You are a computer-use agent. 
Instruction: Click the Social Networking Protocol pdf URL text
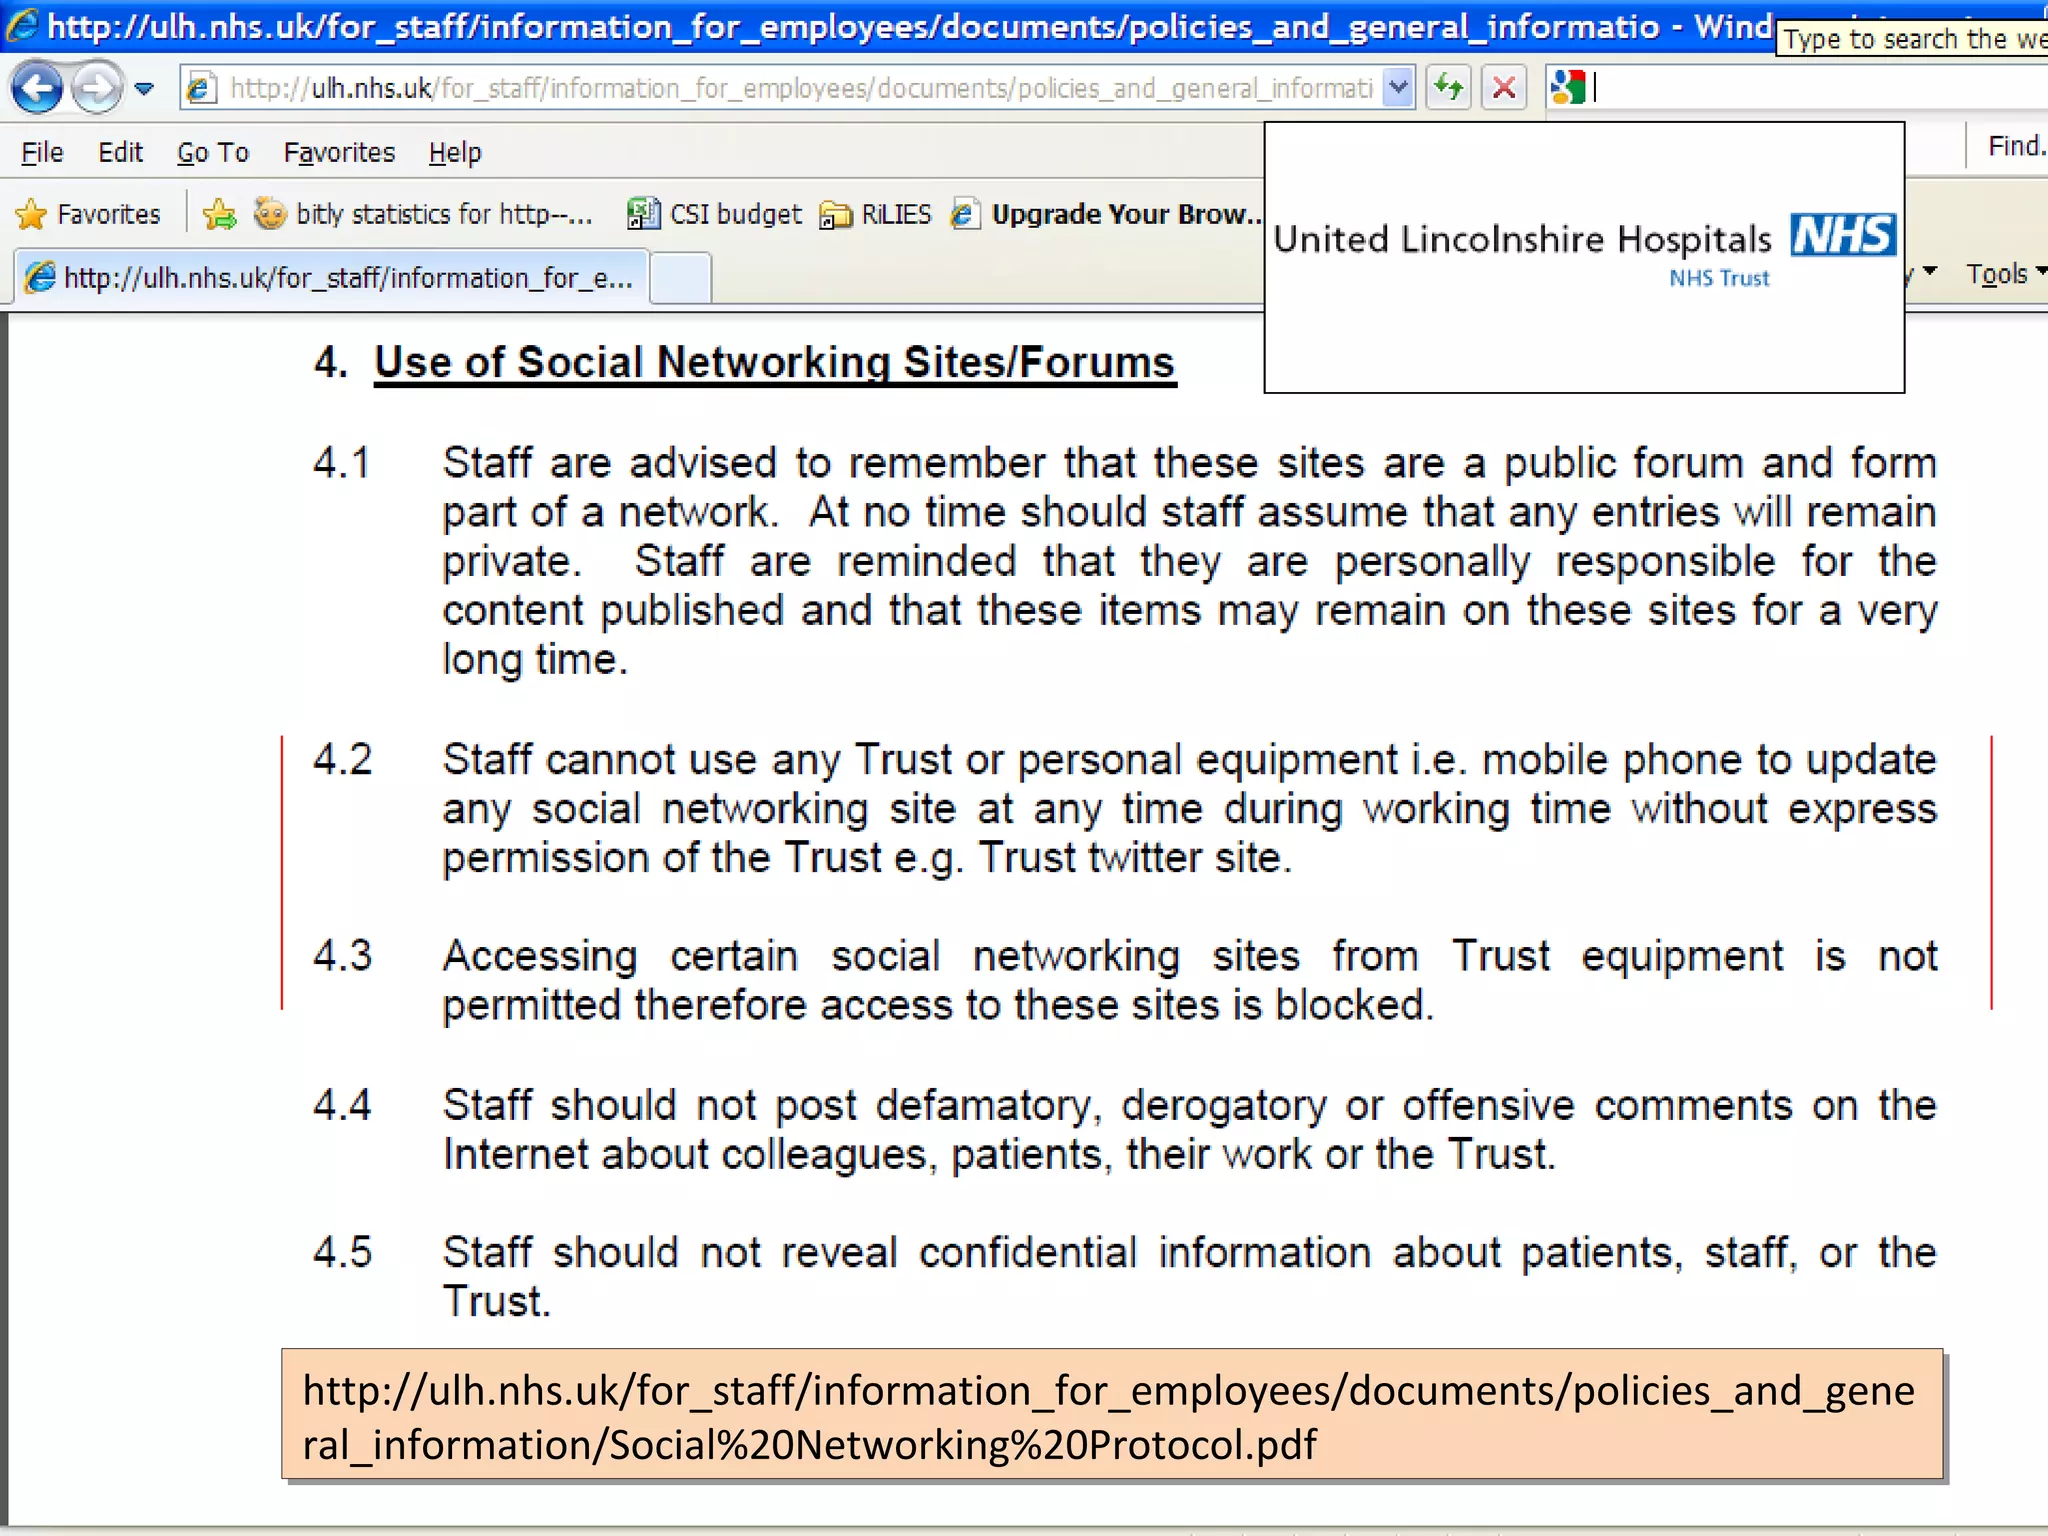coord(1108,1417)
